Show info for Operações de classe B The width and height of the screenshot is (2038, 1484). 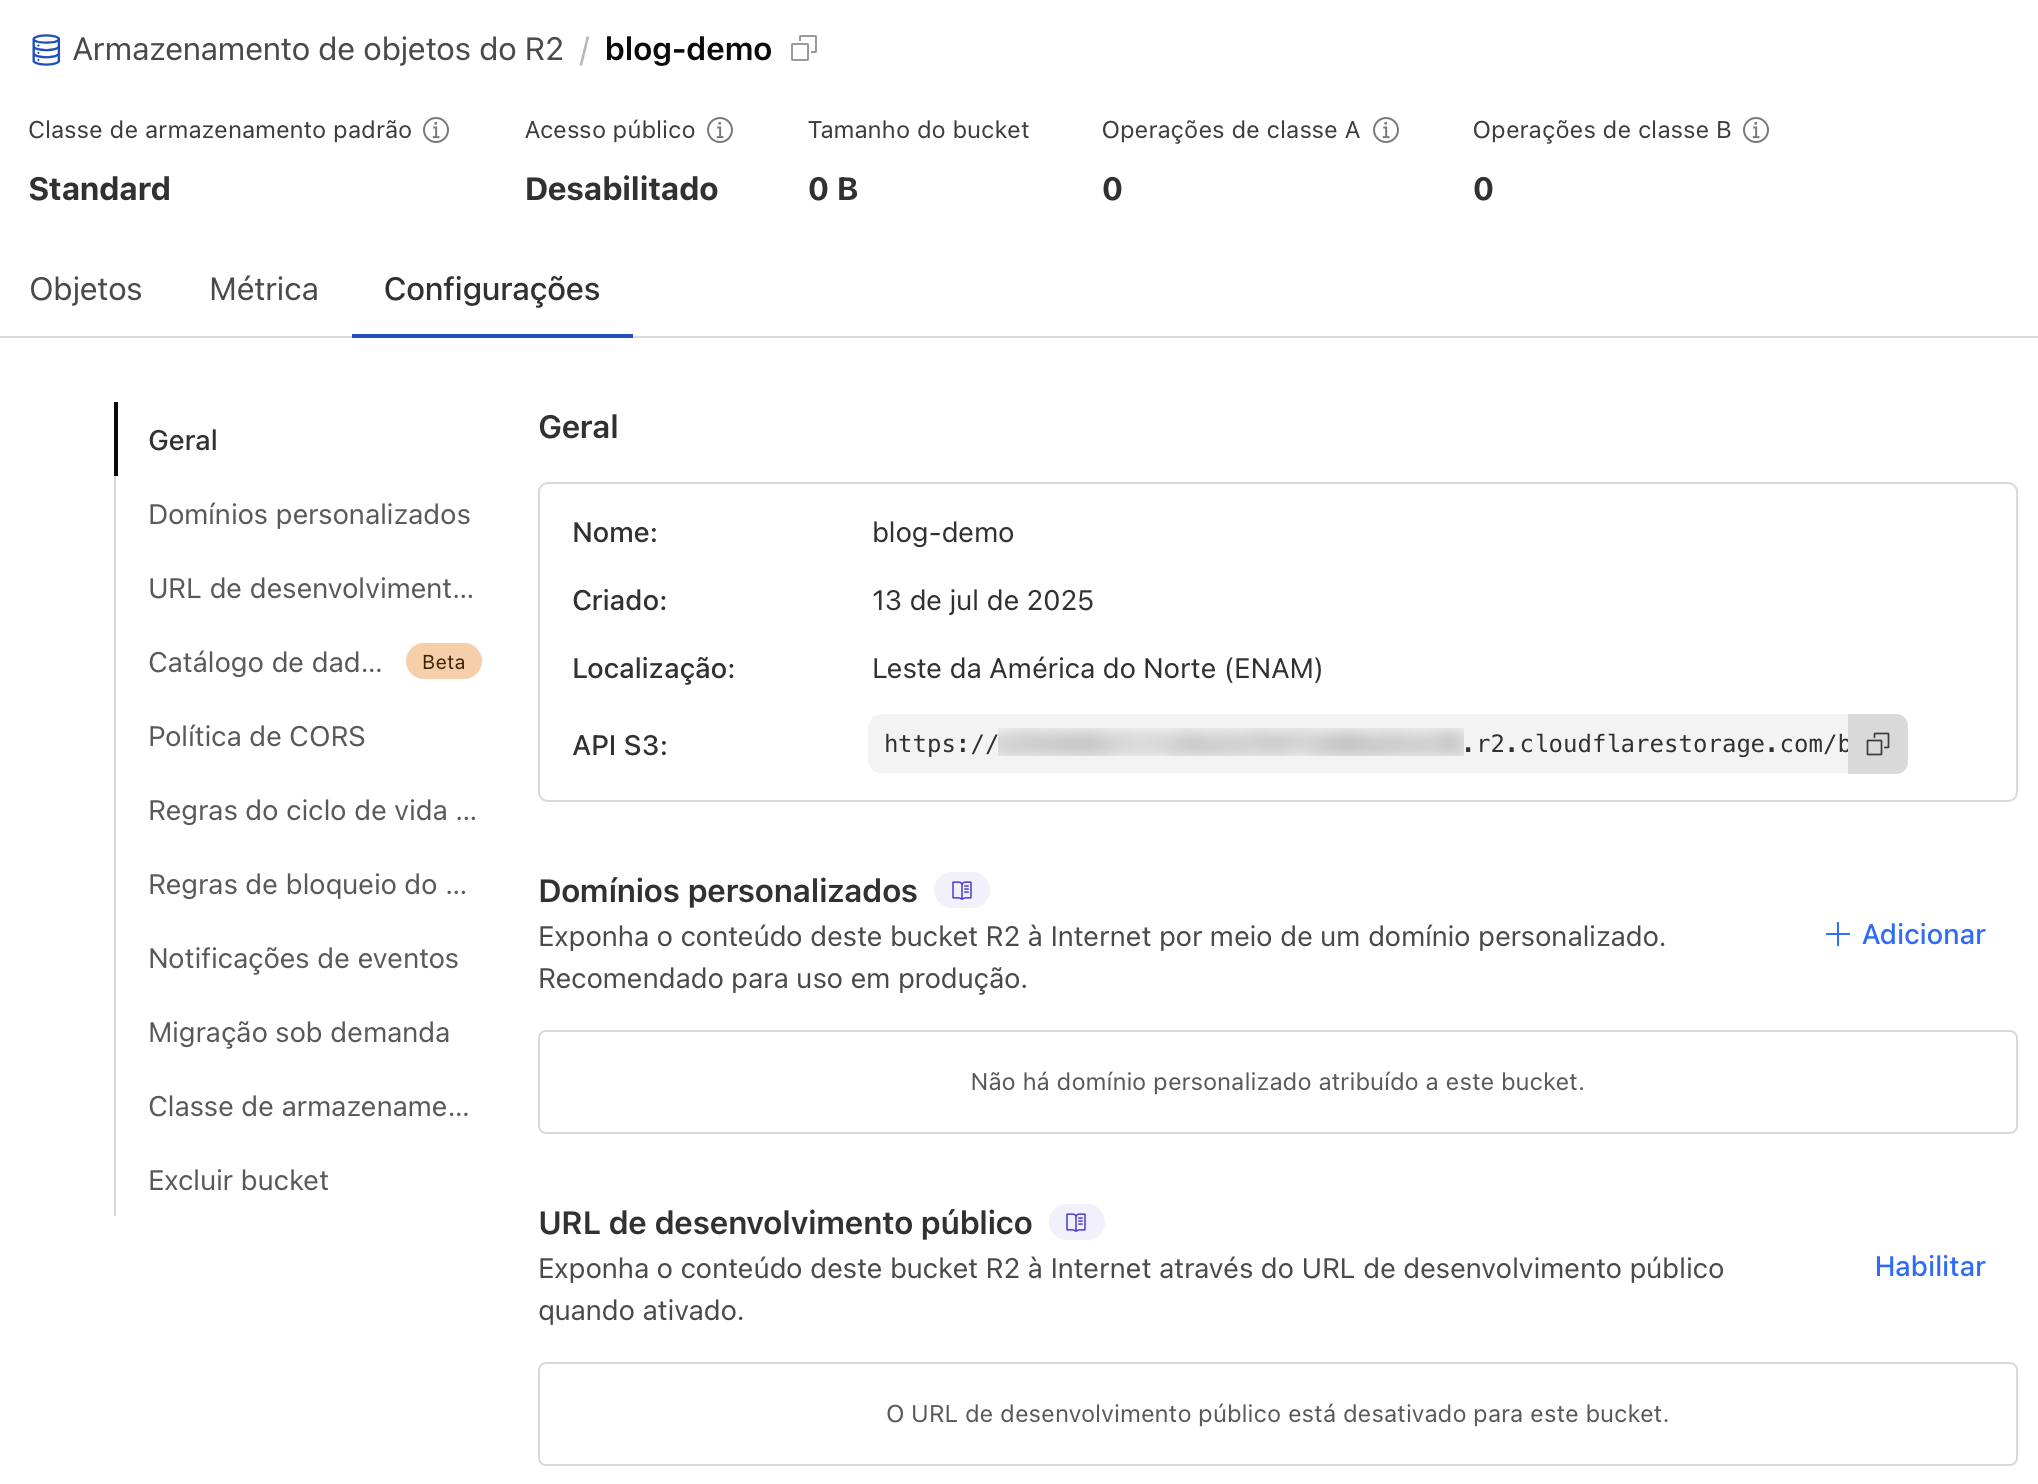1756,130
